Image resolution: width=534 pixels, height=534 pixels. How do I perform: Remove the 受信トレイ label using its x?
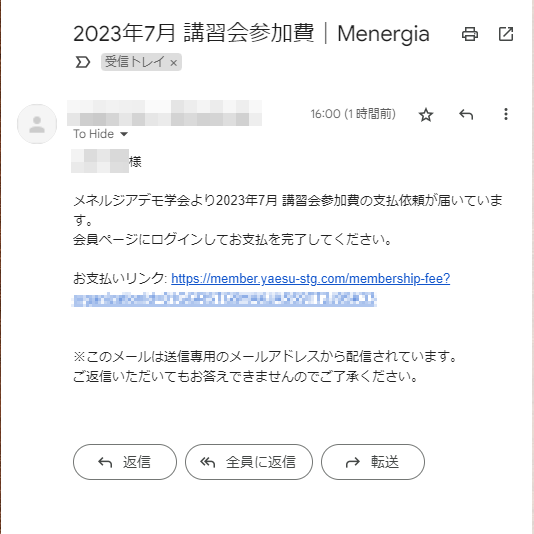[x=173, y=63]
